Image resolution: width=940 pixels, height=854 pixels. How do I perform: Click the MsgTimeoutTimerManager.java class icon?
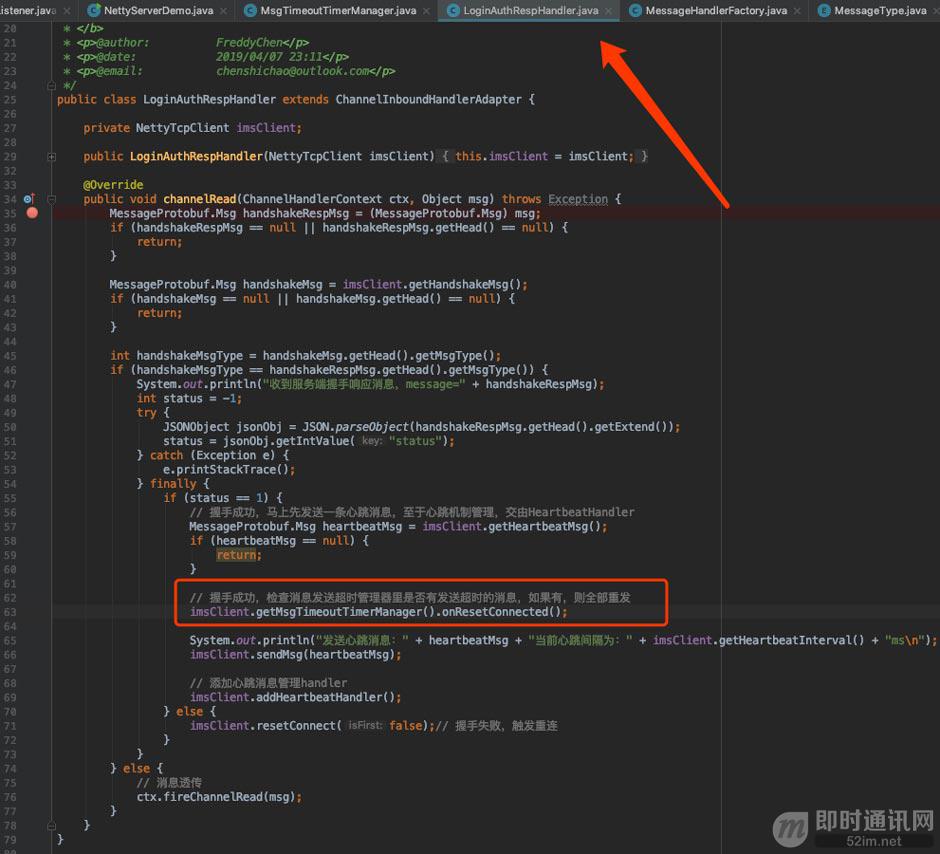pyautogui.click(x=251, y=10)
